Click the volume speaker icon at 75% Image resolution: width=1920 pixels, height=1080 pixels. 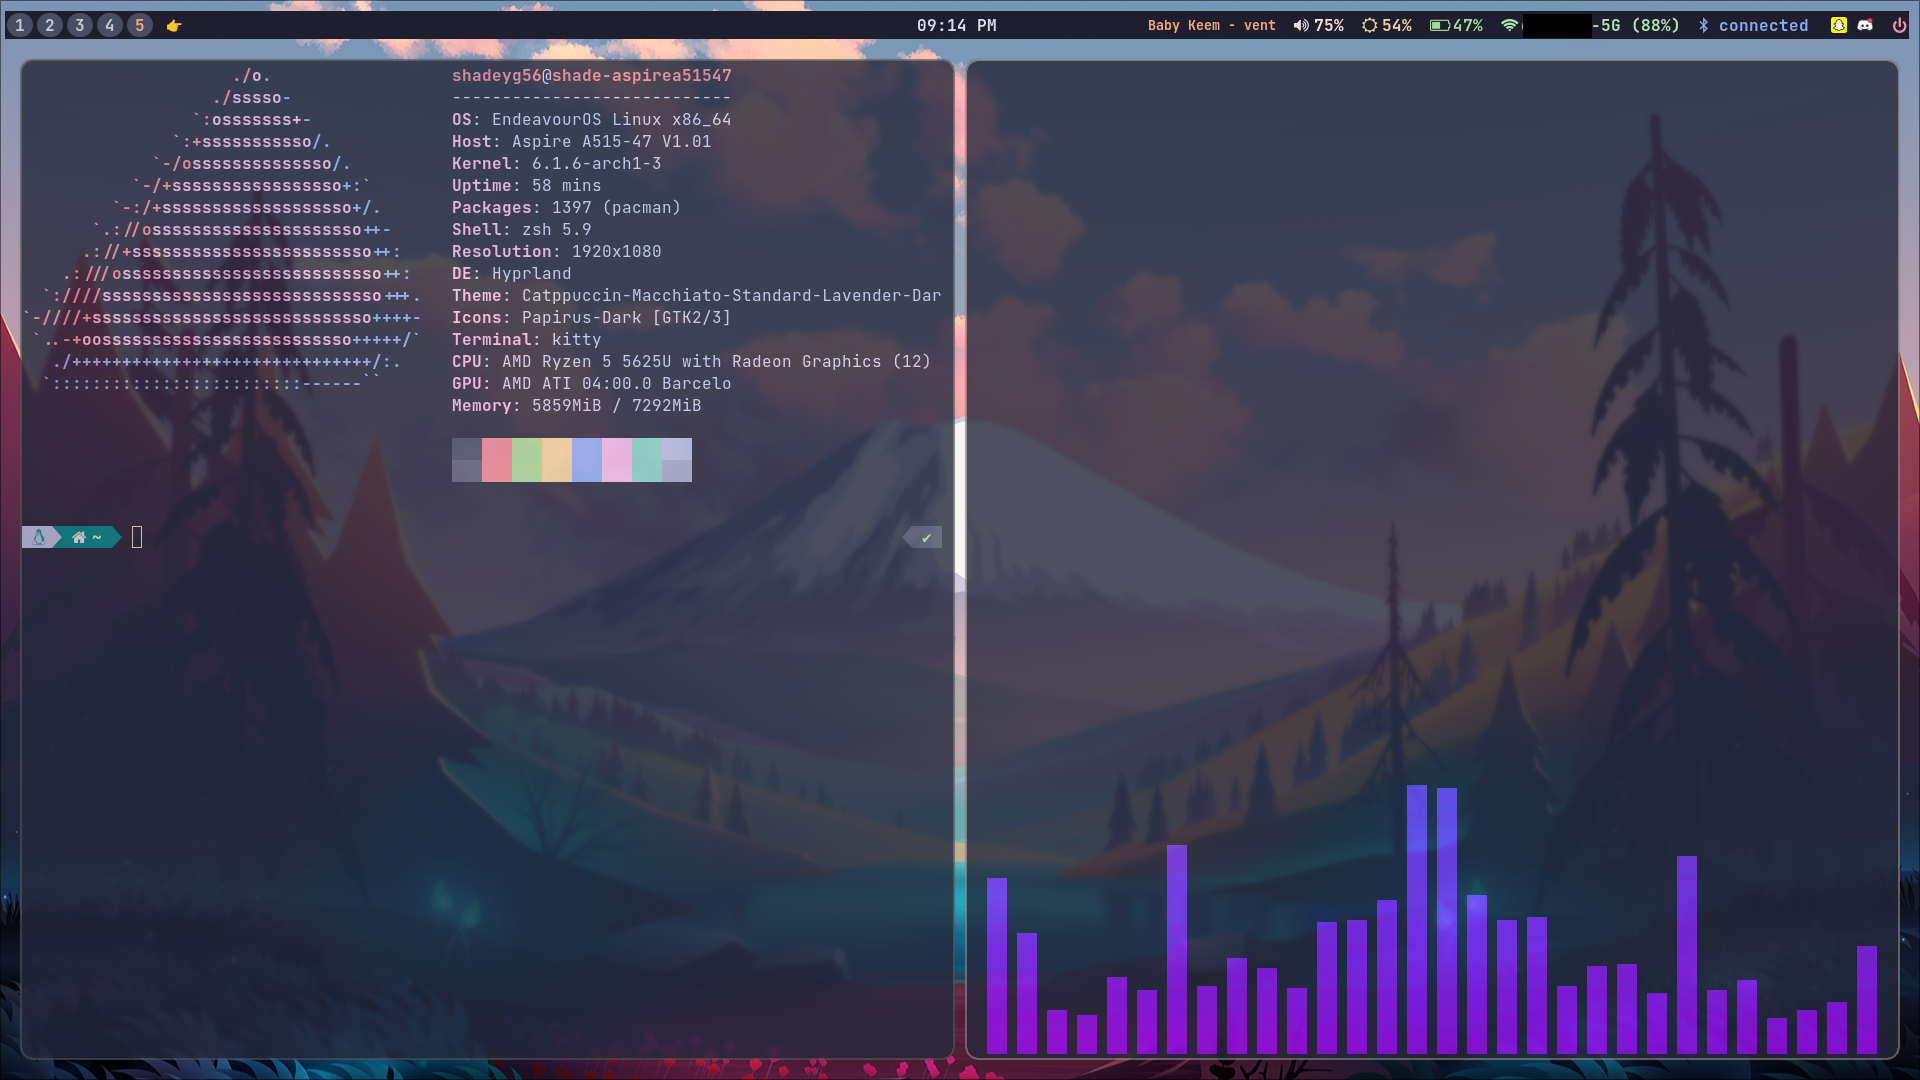(1300, 25)
